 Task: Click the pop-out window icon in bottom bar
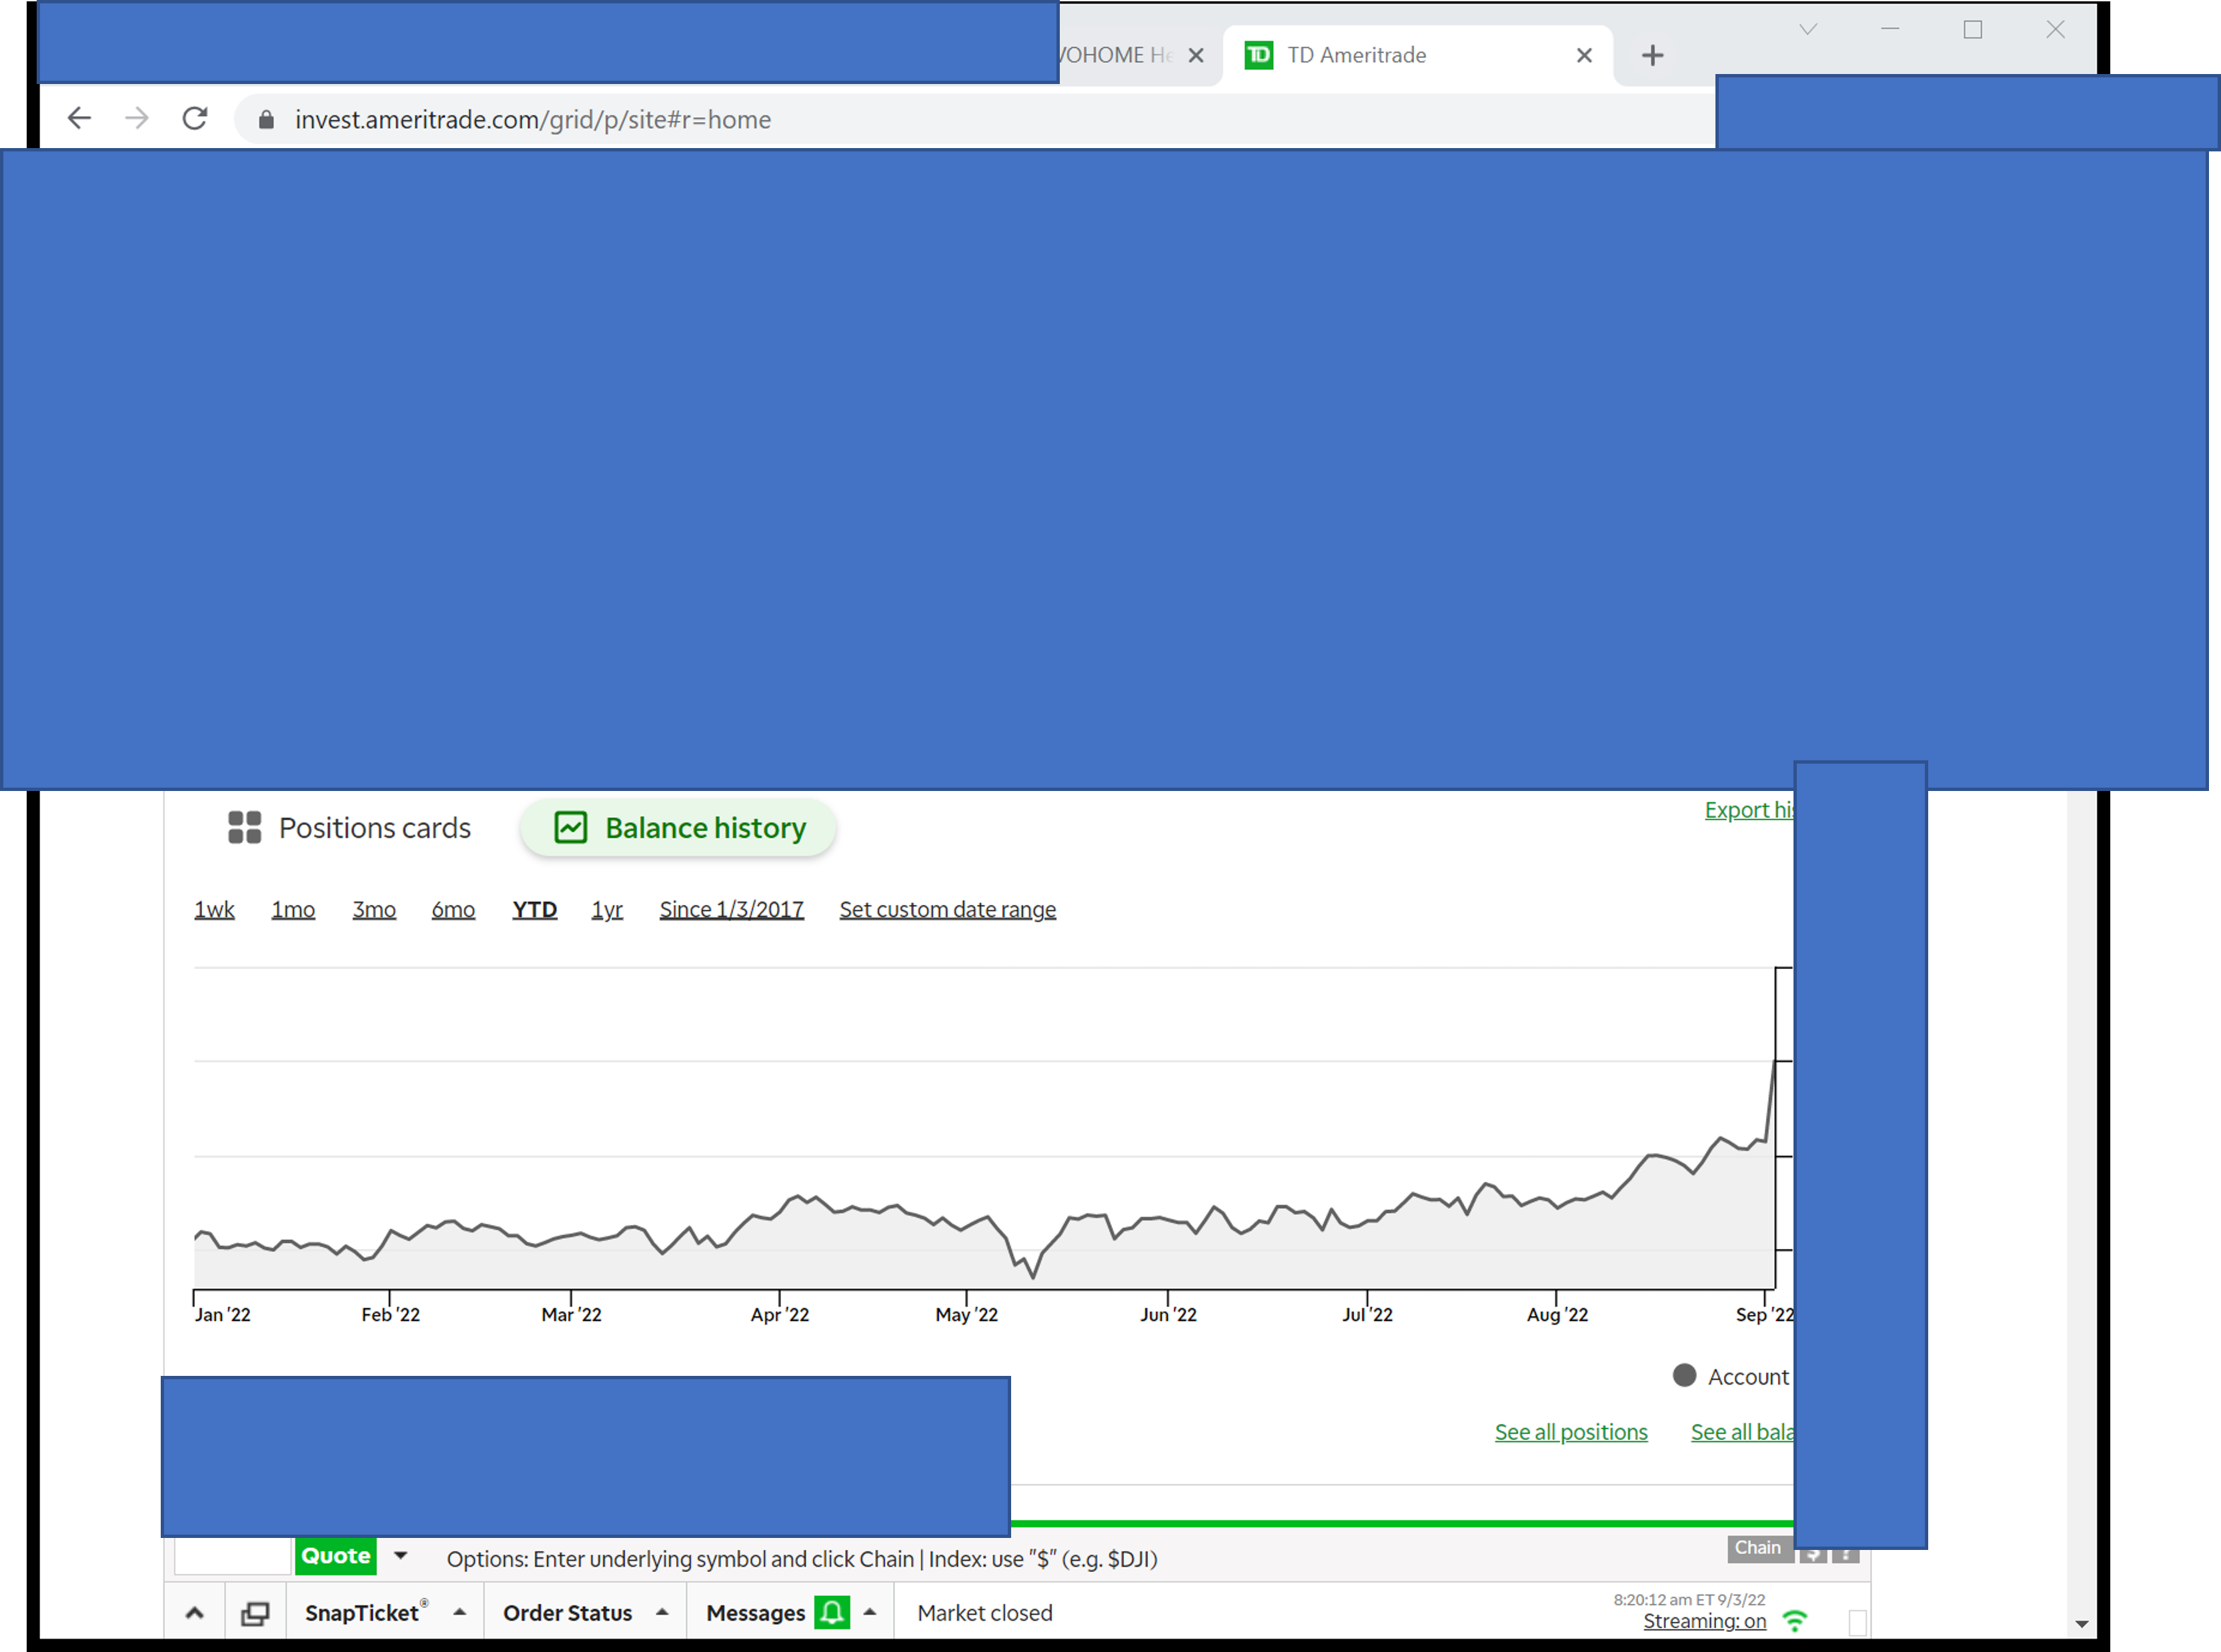click(x=255, y=1613)
